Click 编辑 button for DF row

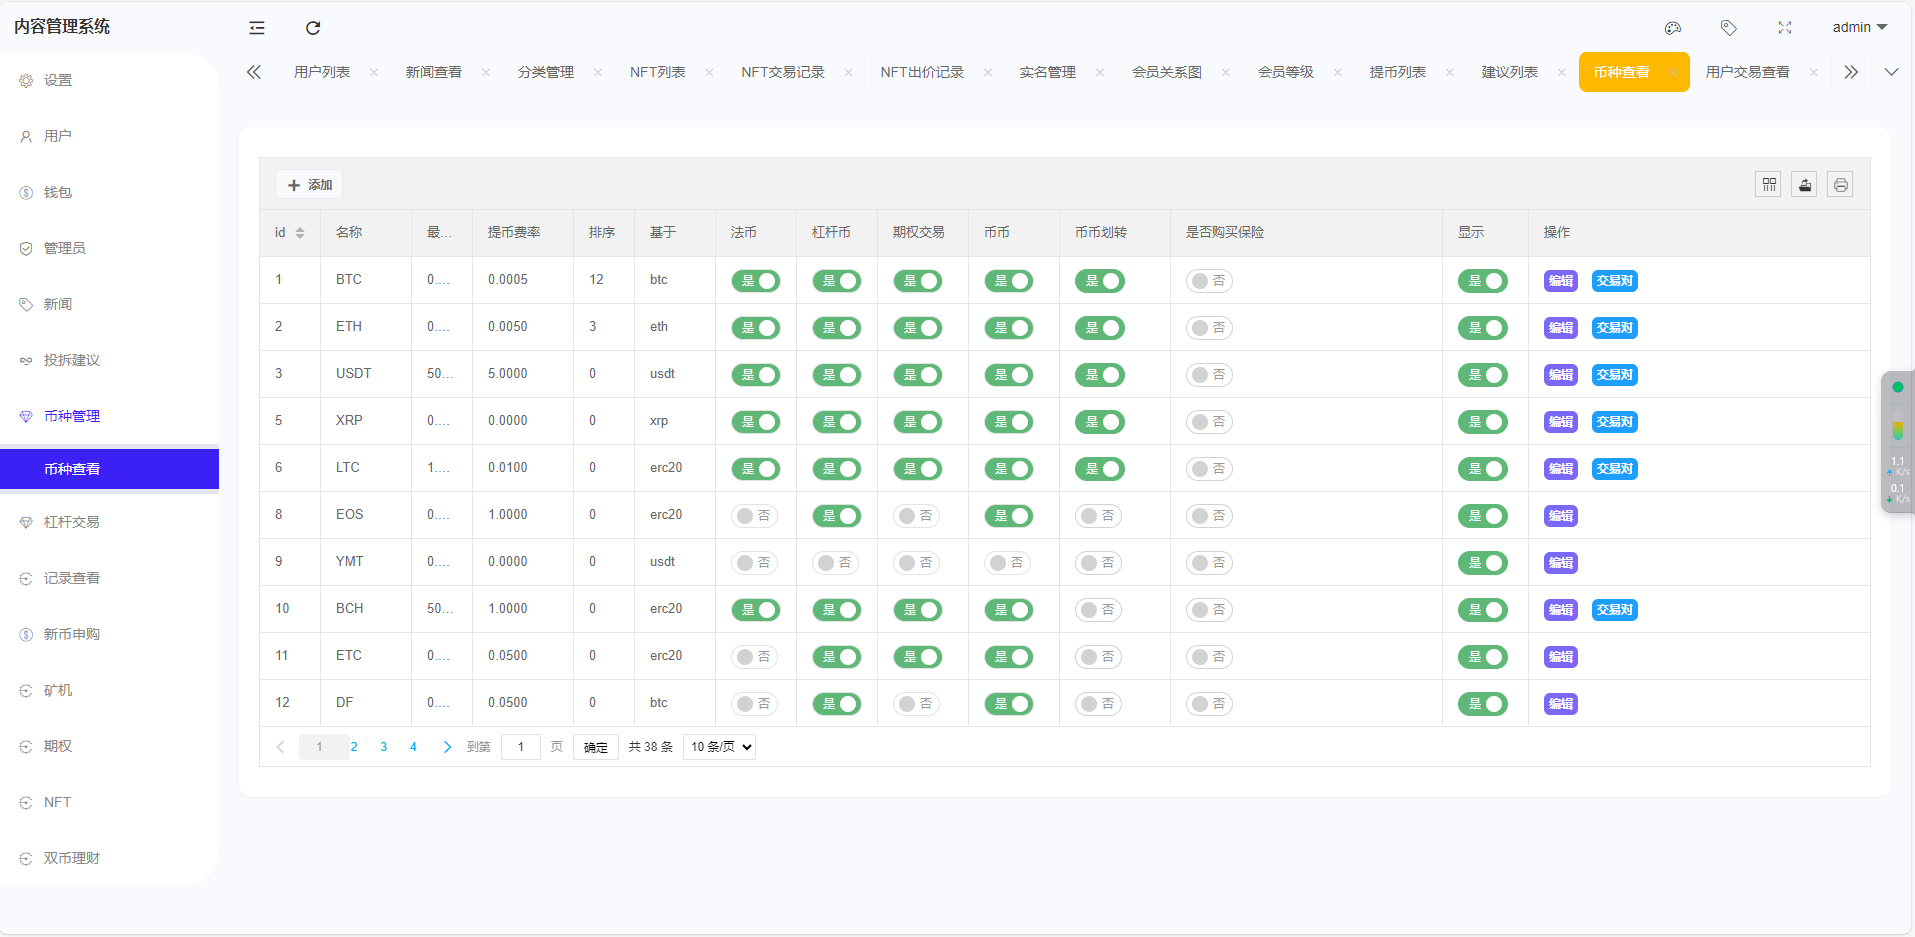tap(1561, 704)
